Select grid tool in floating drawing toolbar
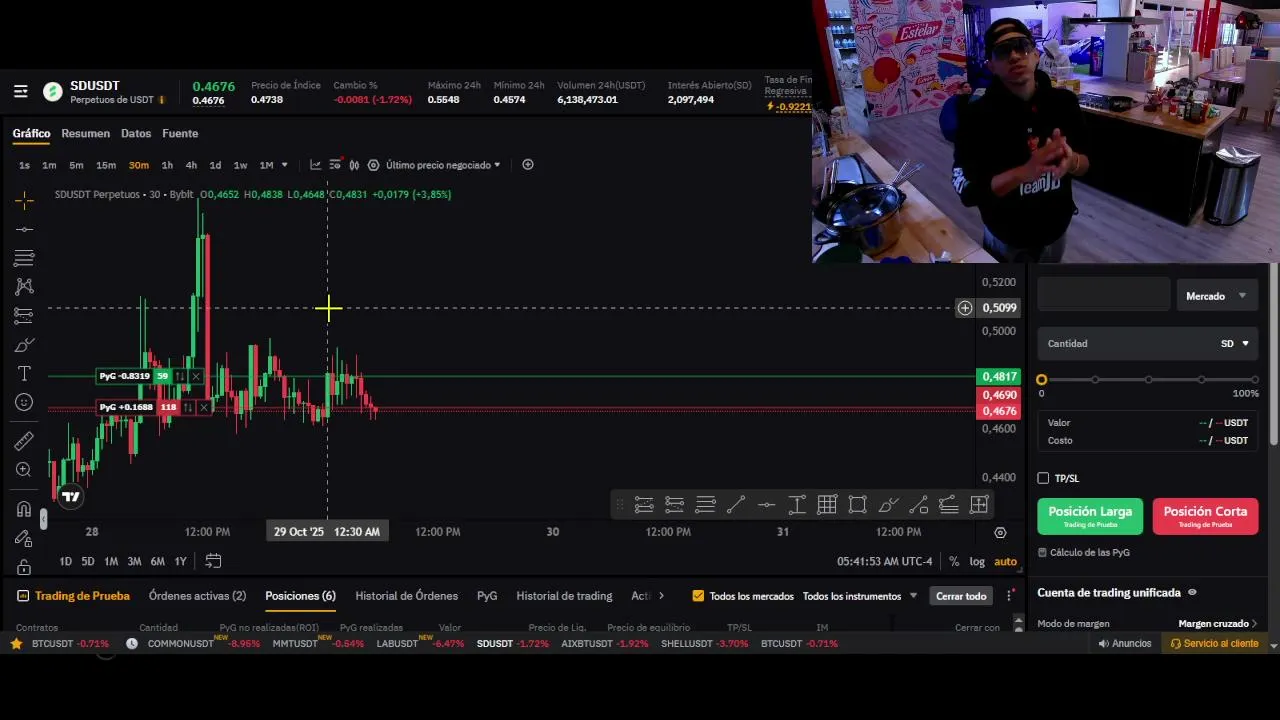Image resolution: width=1280 pixels, height=720 pixels. (x=827, y=505)
